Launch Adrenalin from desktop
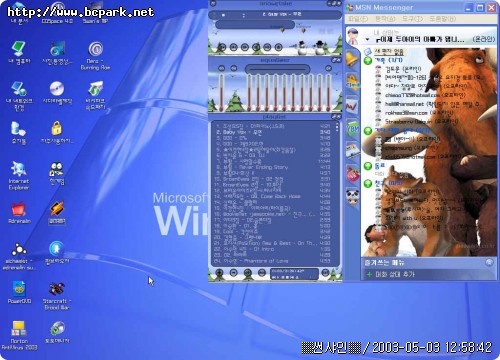The image size is (500, 360). coord(19,213)
